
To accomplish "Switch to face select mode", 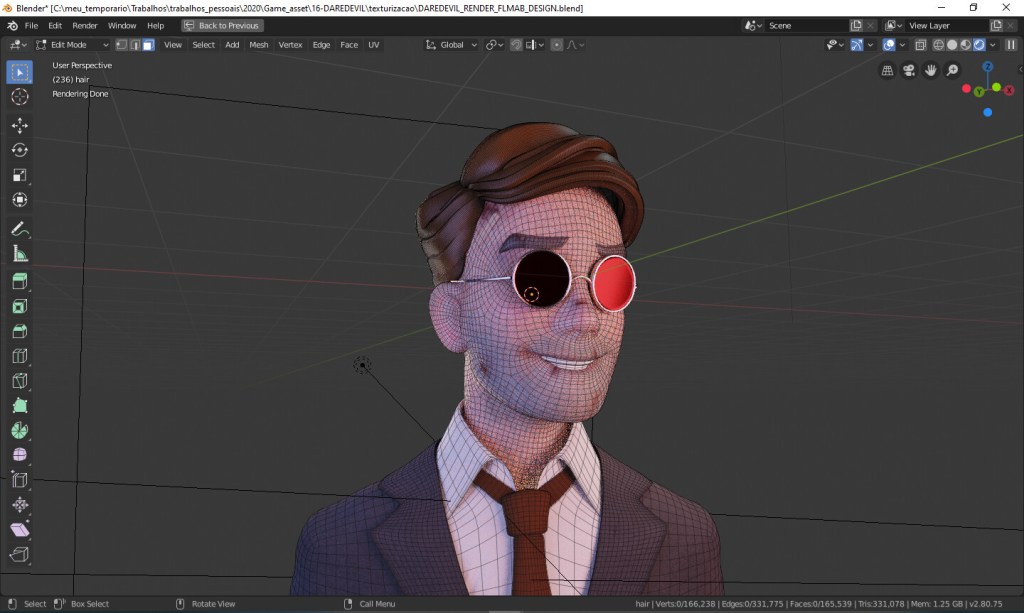I will 148,45.
